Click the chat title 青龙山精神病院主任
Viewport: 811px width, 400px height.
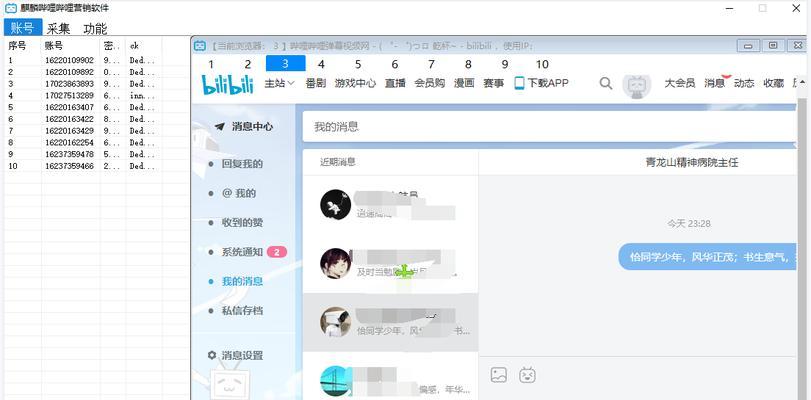click(x=692, y=163)
